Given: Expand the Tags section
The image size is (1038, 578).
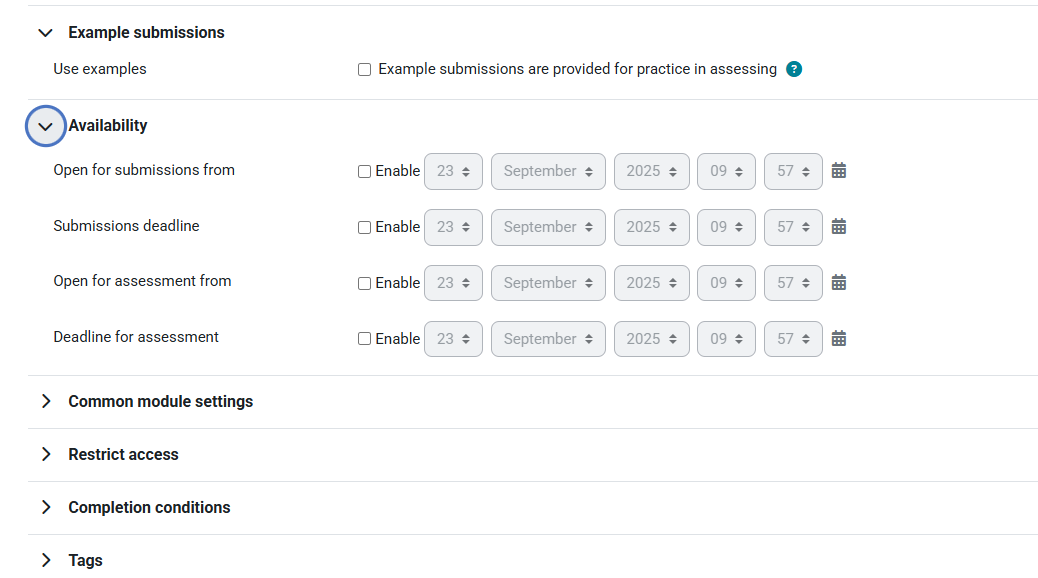Looking at the screenshot, I should click(x=45, y=560).
